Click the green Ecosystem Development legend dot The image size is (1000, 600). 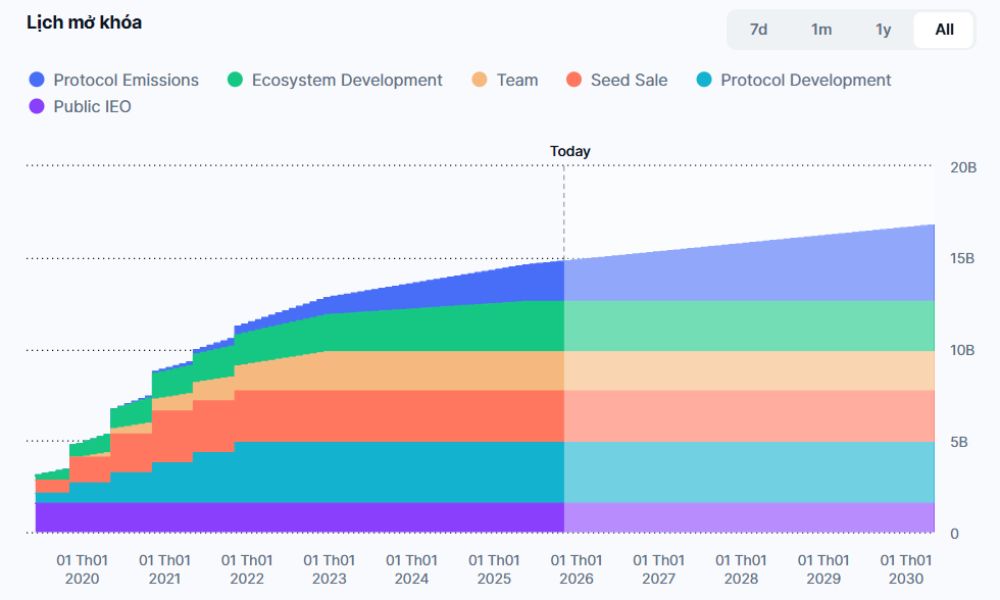coord(235,80)
